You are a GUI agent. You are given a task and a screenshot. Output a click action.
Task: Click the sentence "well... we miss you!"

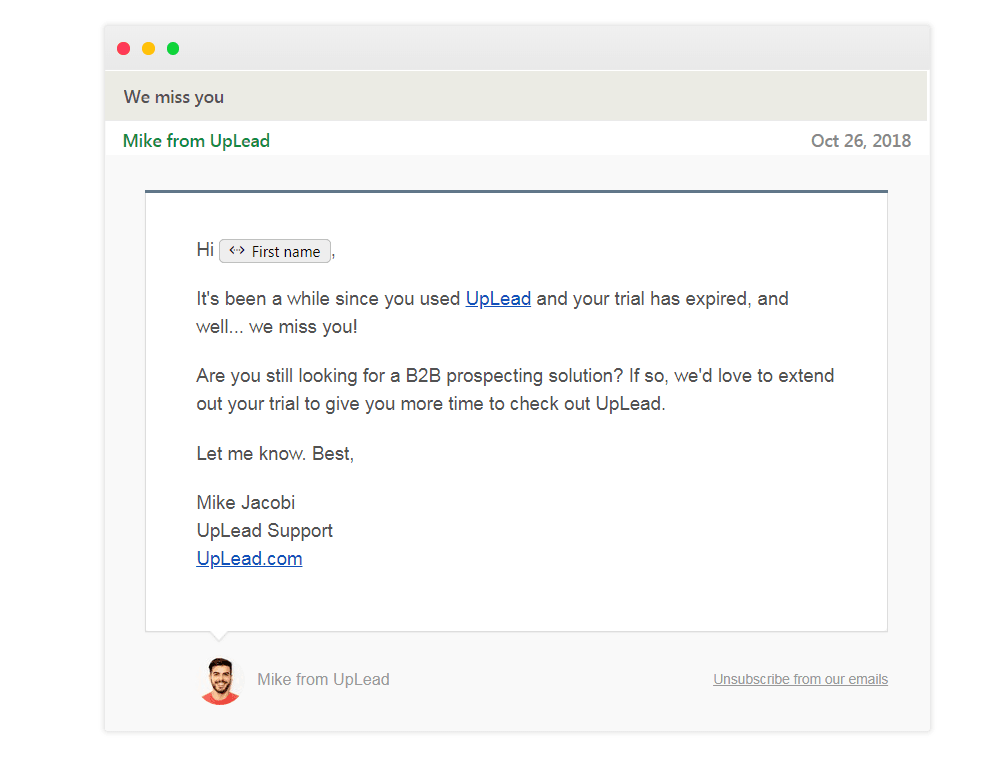277,327
